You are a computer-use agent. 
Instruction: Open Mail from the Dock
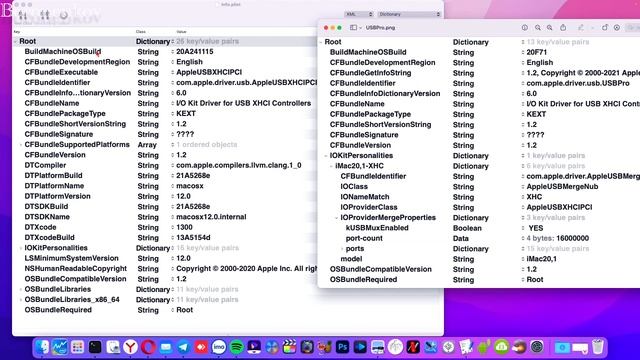click(x=166, y=347)
